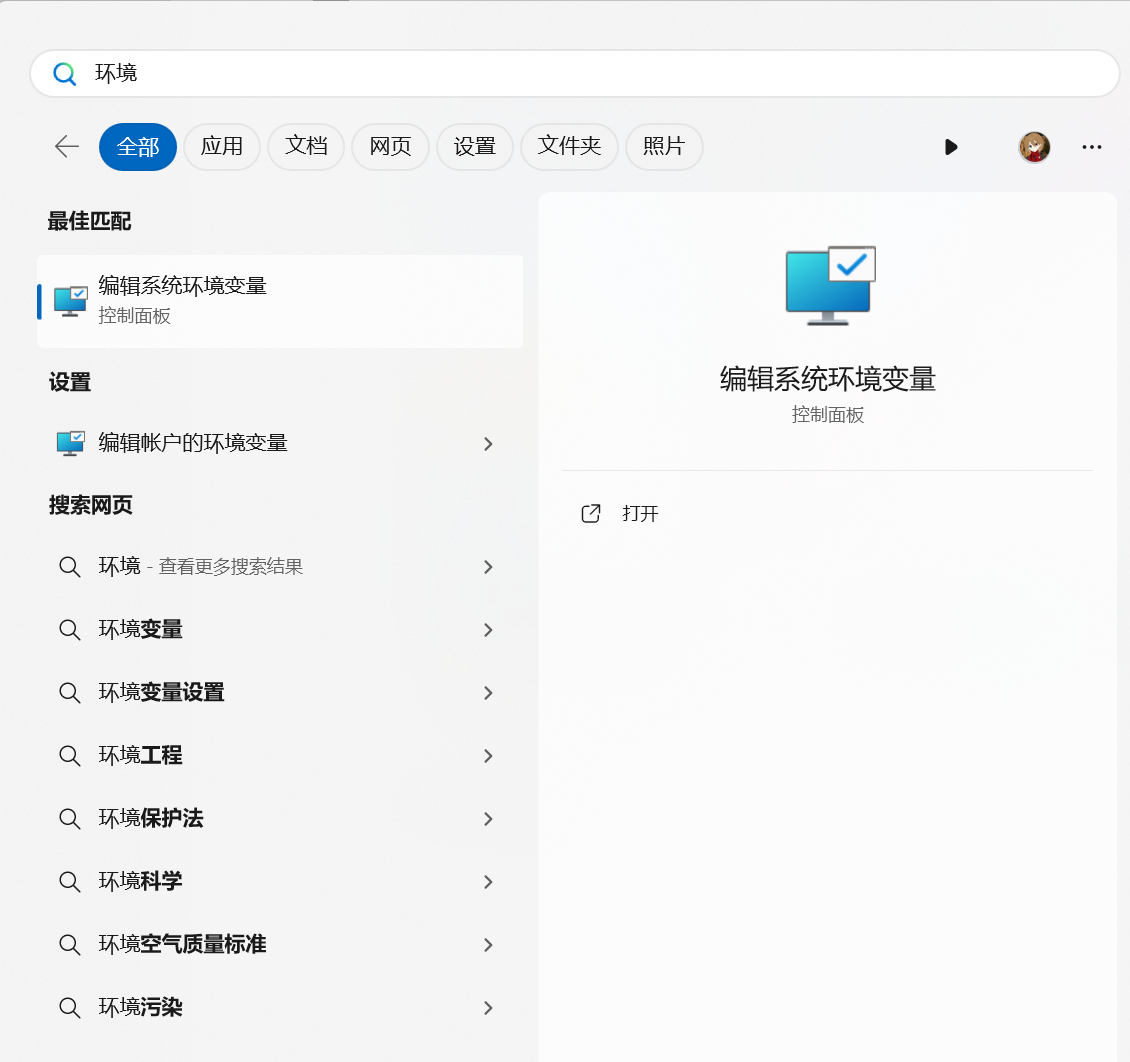Expand chevron next to 环境变量设置
The height and width of the screenshot is (1062, 1130).
point(489,693)
